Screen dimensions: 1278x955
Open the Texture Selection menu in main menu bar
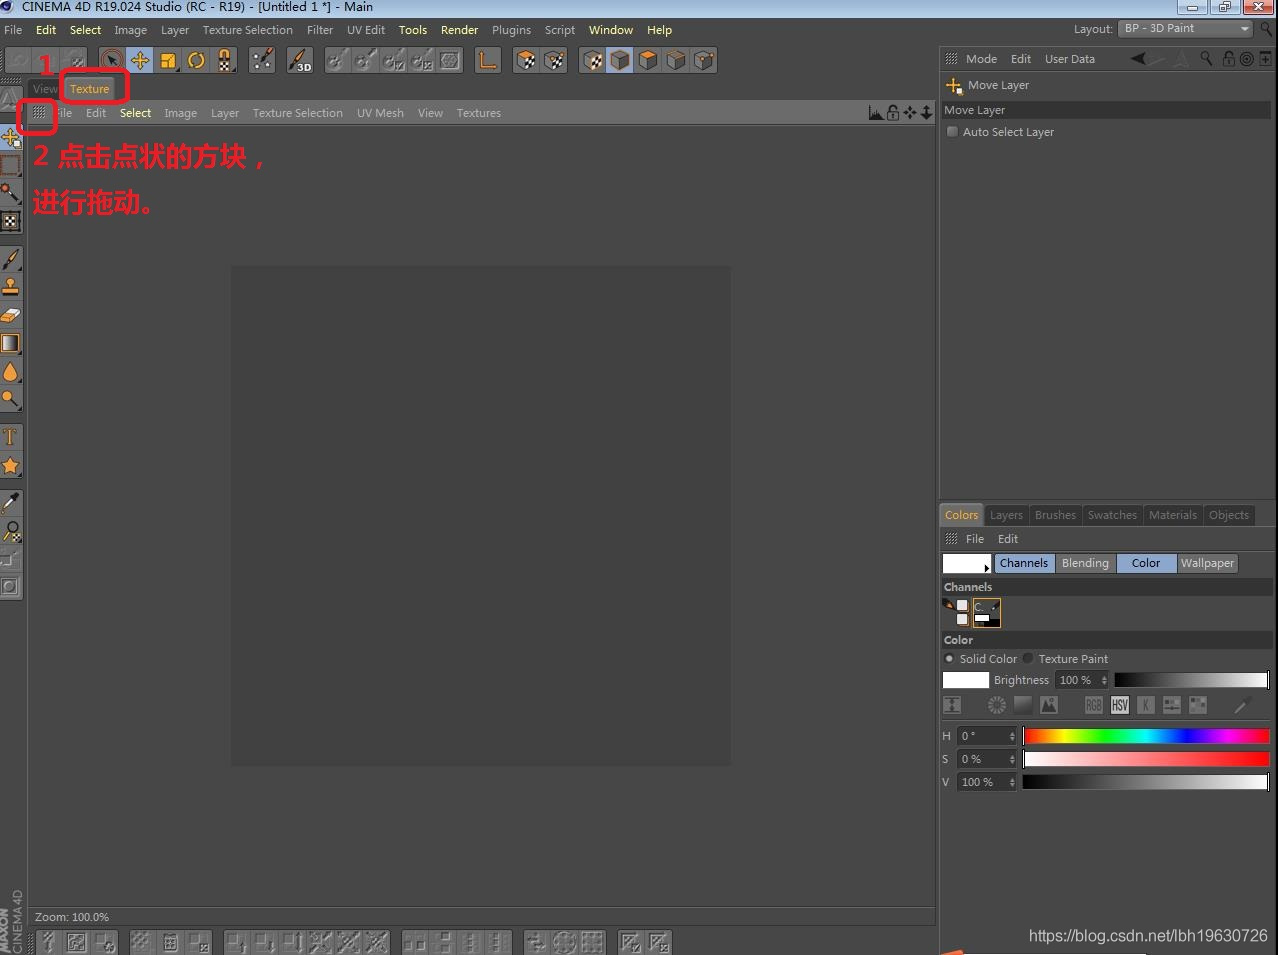pos(247,30)
